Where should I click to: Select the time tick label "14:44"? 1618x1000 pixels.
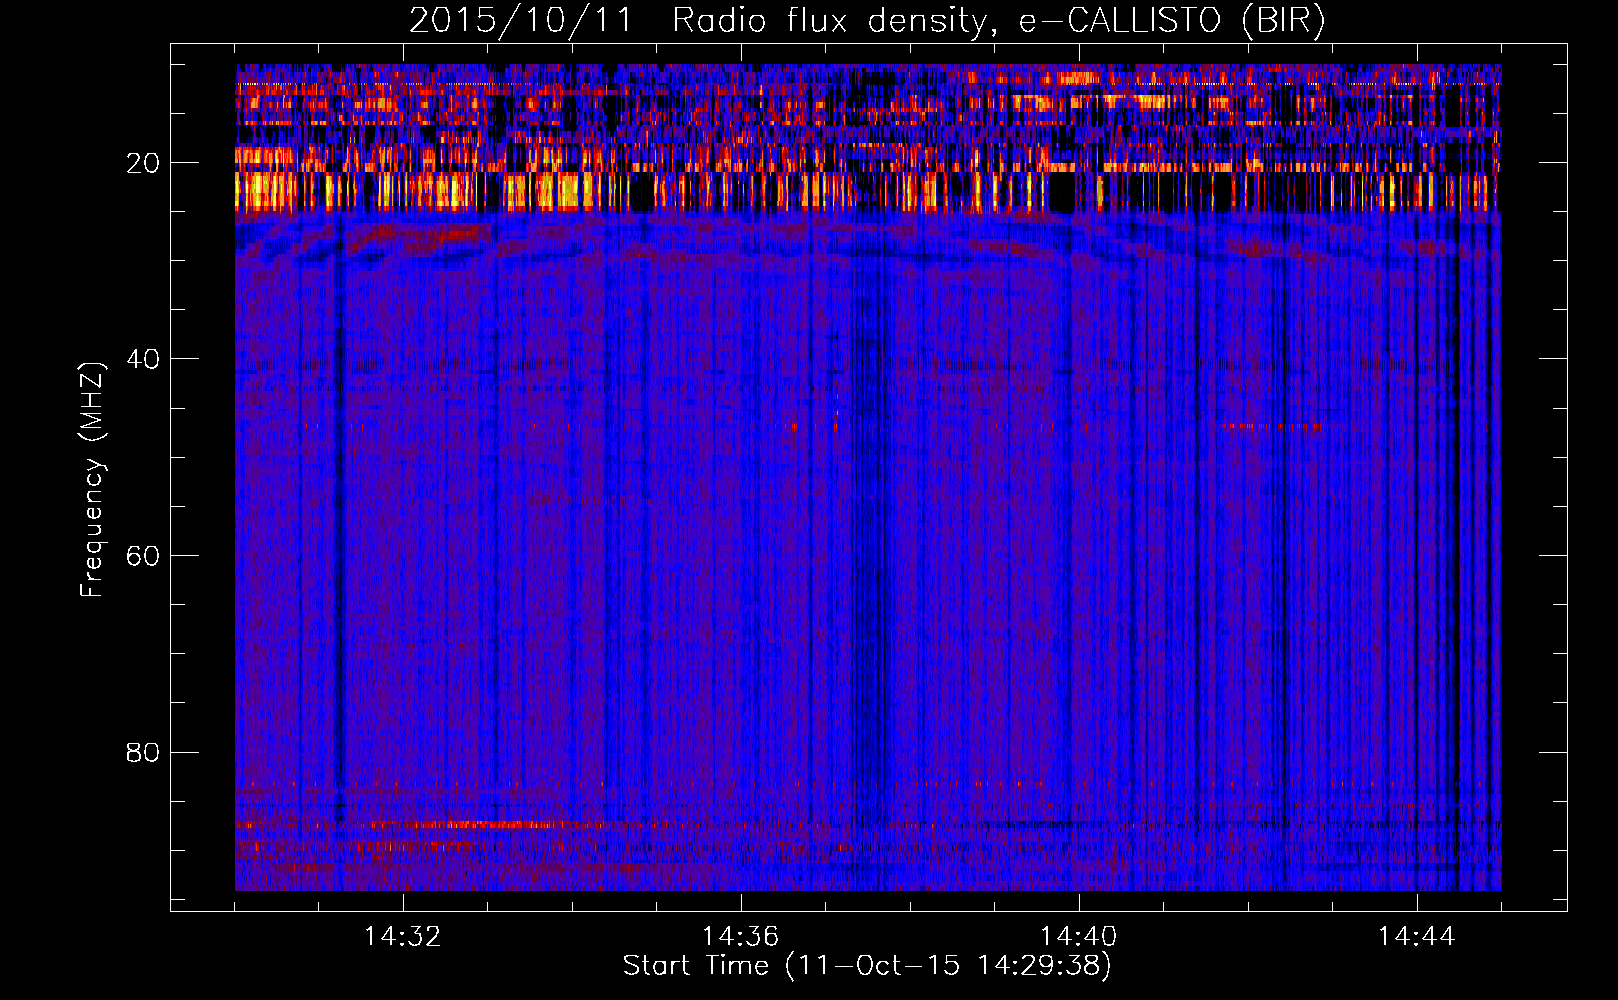(x=1417, y=936)
